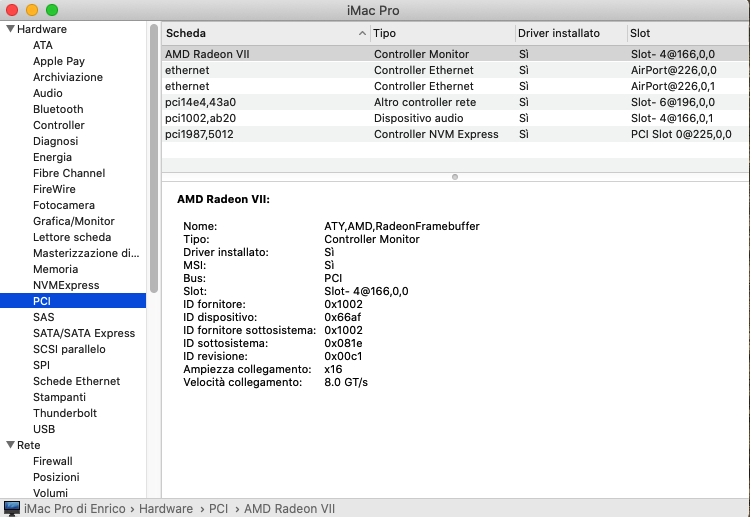Click the Controller NVM Express type cell

pos(436,134)
